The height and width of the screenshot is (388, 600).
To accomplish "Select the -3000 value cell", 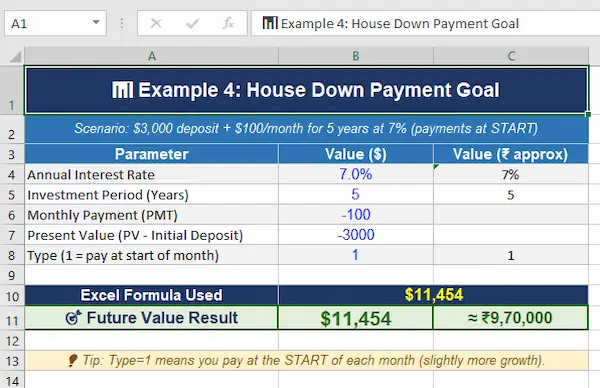I will (356, 235).
